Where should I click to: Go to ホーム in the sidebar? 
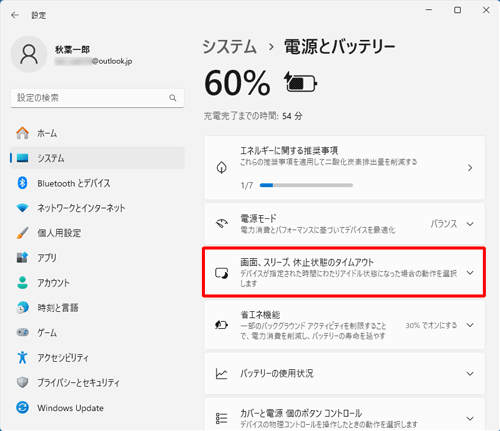tap(97, 133)
